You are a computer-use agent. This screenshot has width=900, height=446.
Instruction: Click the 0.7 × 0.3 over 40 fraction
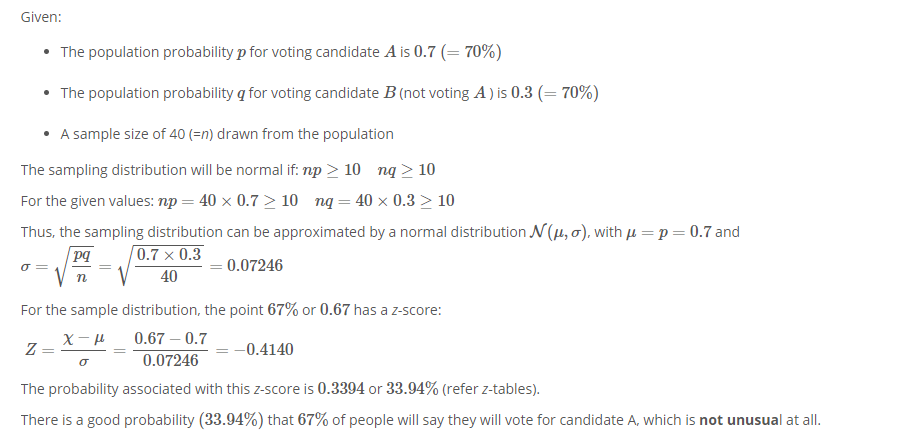click(168, 266)
